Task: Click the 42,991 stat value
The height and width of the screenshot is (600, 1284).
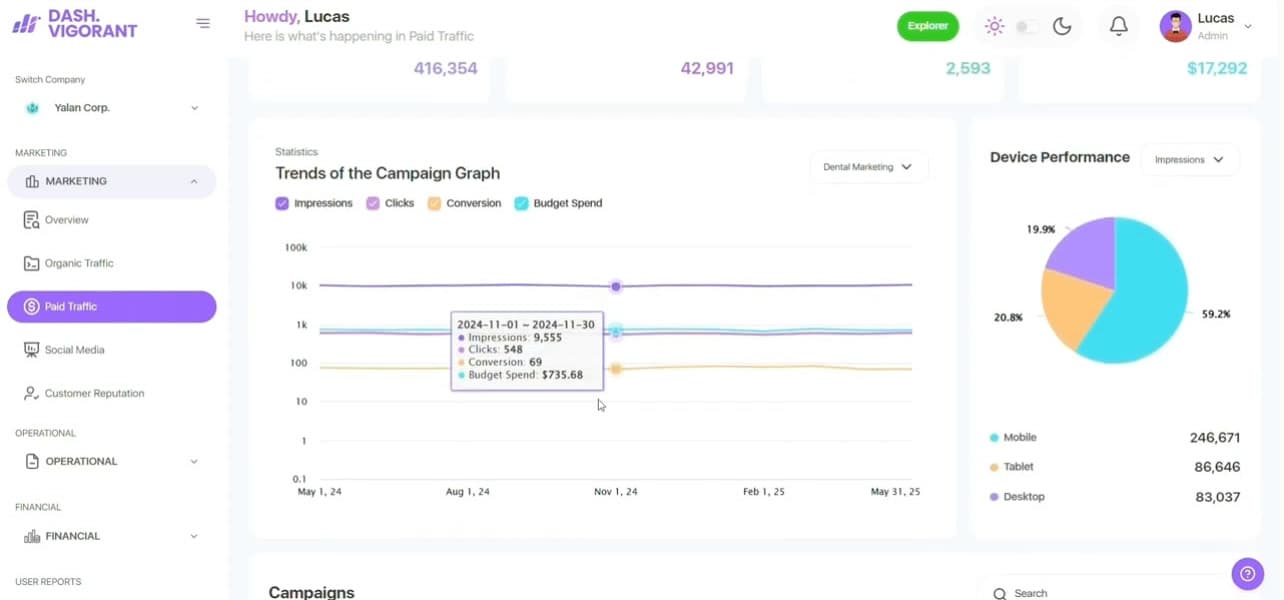Action: [x=707, y=69]
